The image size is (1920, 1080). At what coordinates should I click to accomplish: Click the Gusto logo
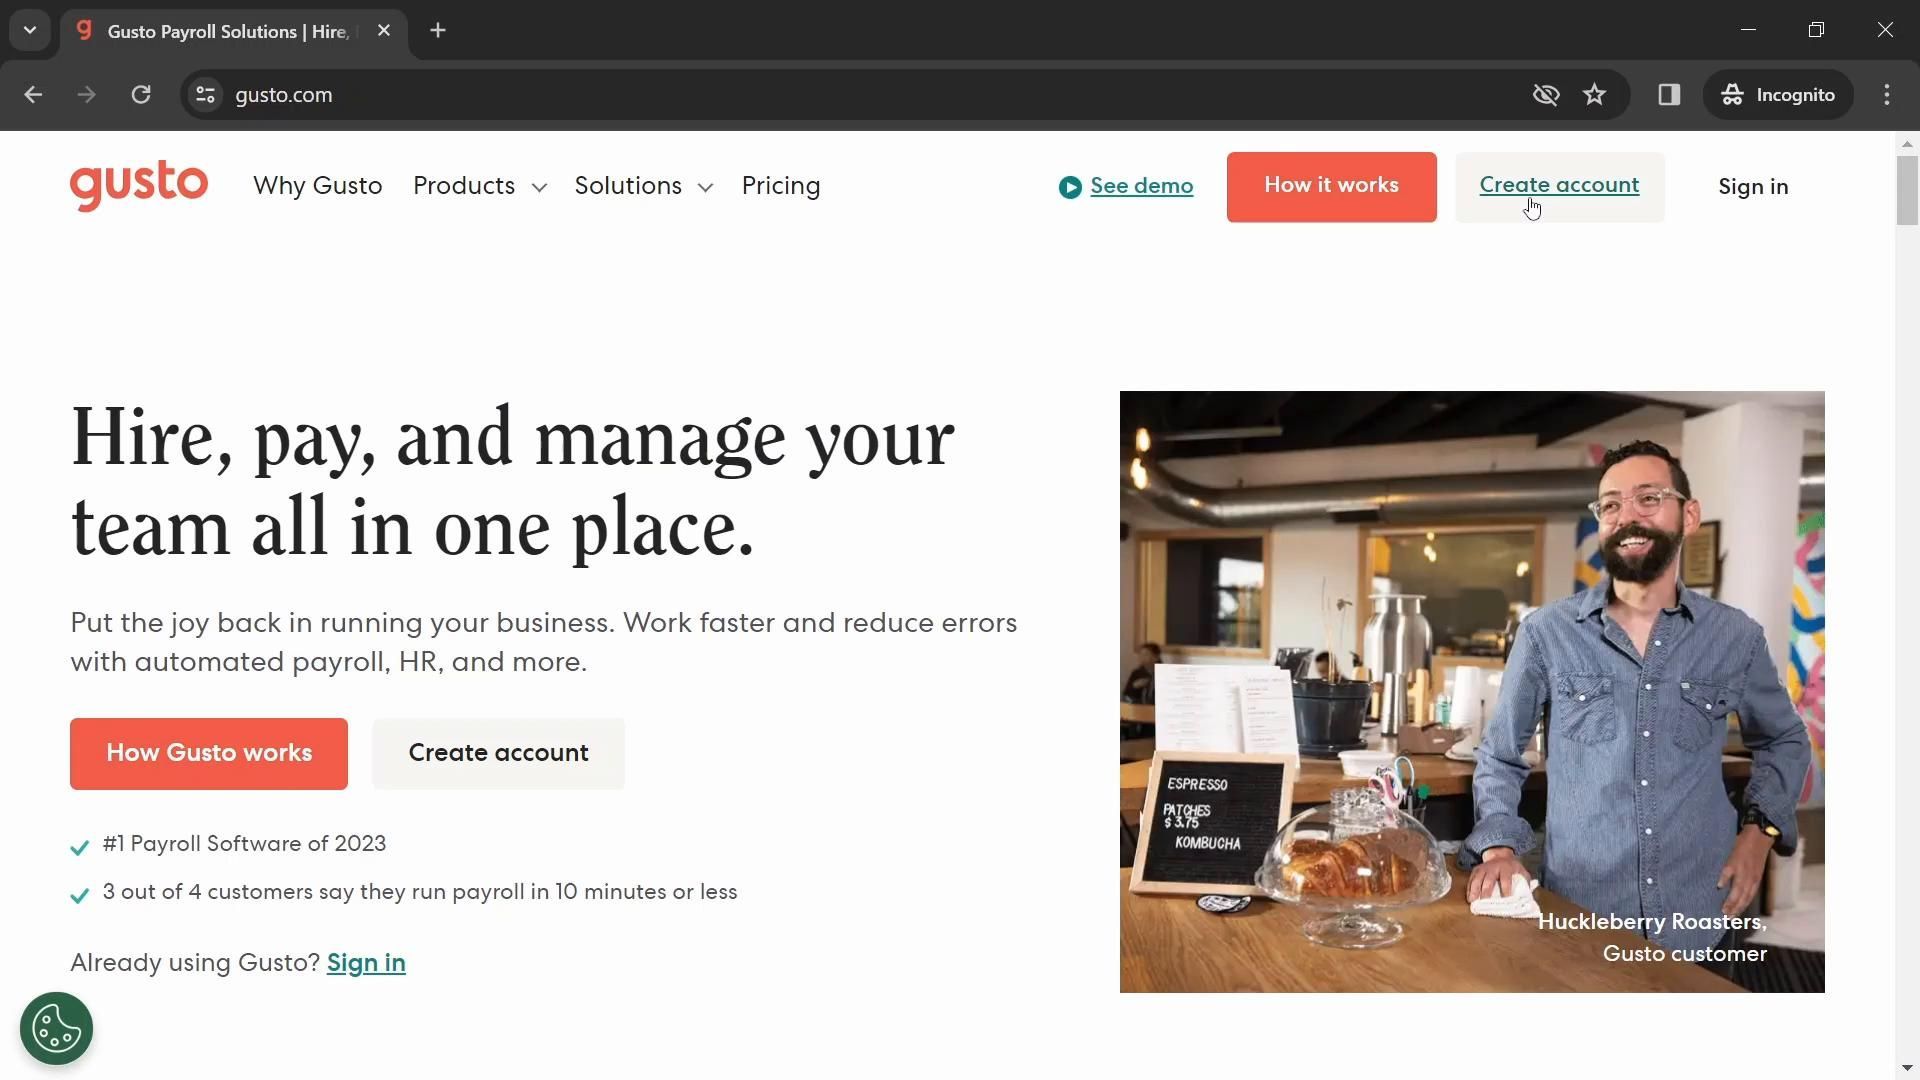pos(139,186)
